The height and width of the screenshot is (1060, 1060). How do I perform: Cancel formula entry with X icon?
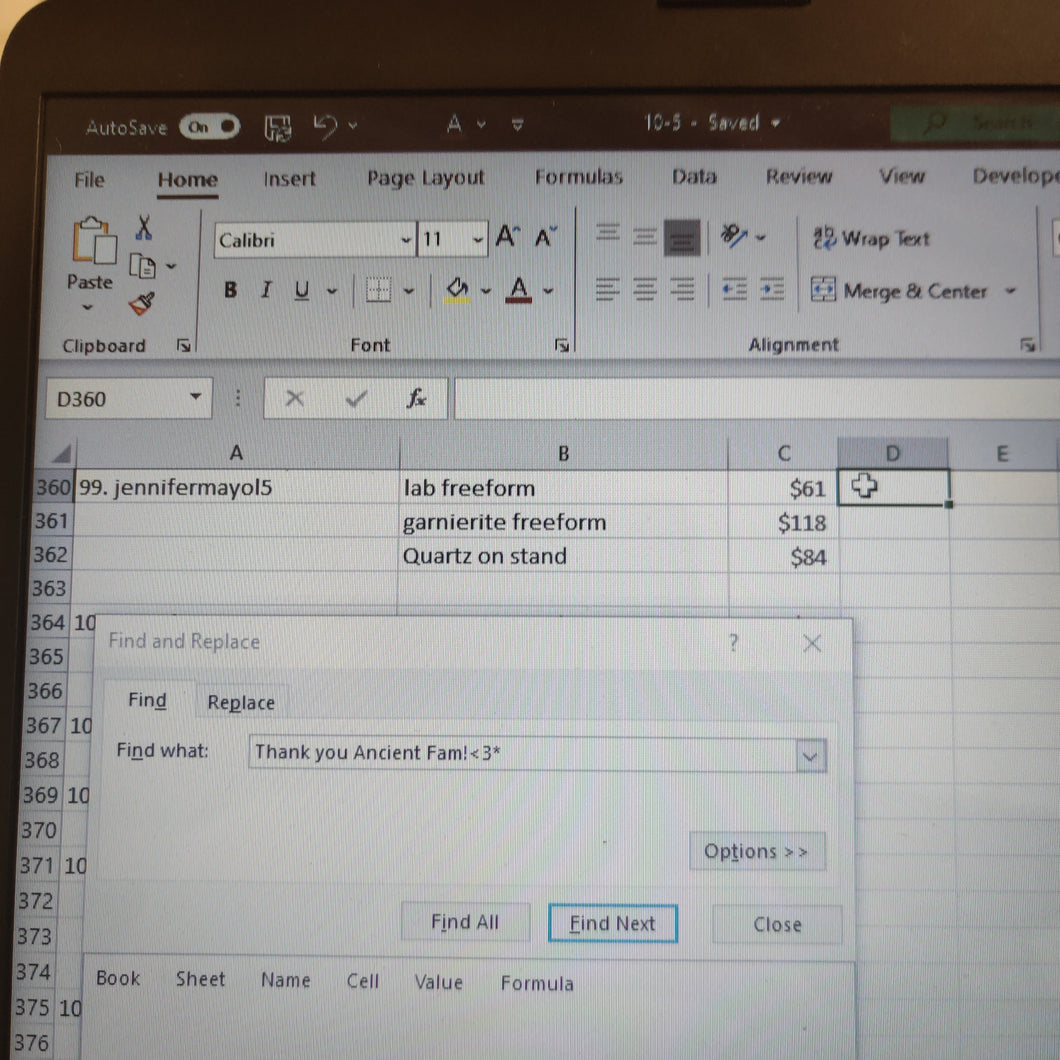[x=294, y=398]
